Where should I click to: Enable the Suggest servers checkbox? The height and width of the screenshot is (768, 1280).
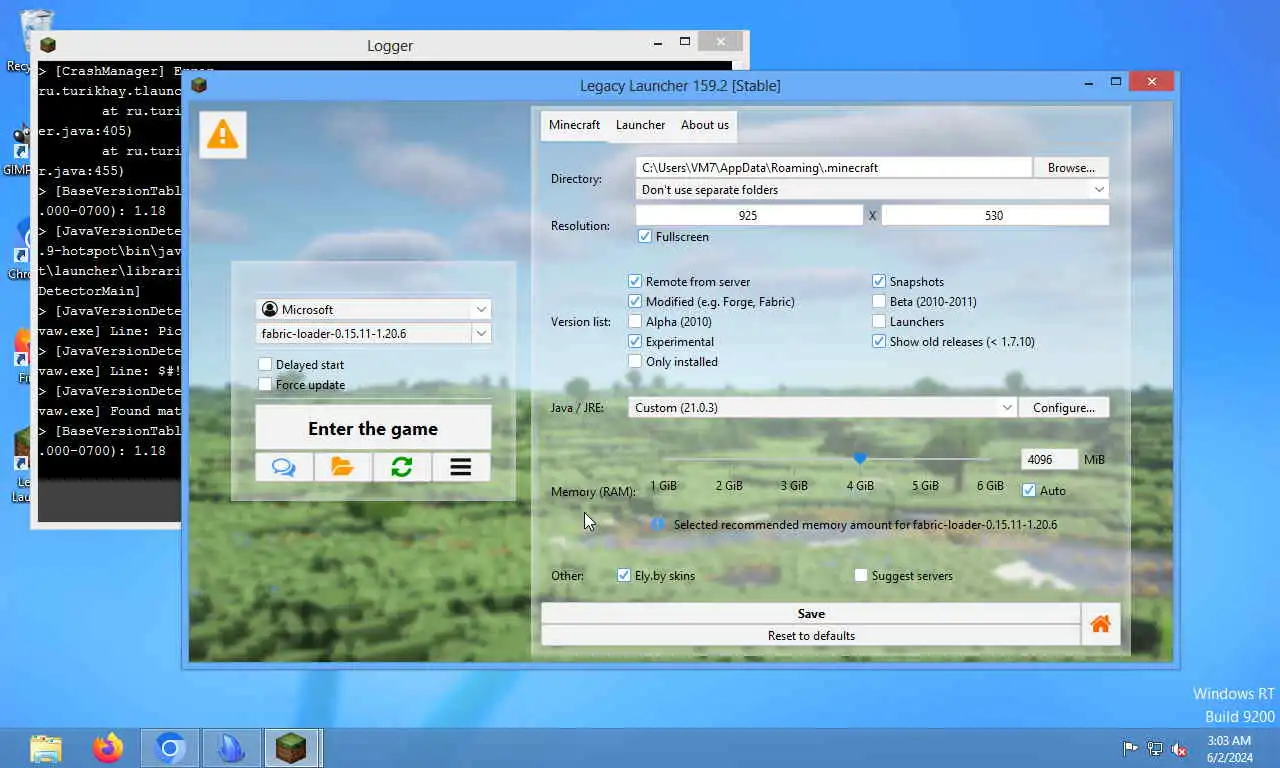point(861,576)
